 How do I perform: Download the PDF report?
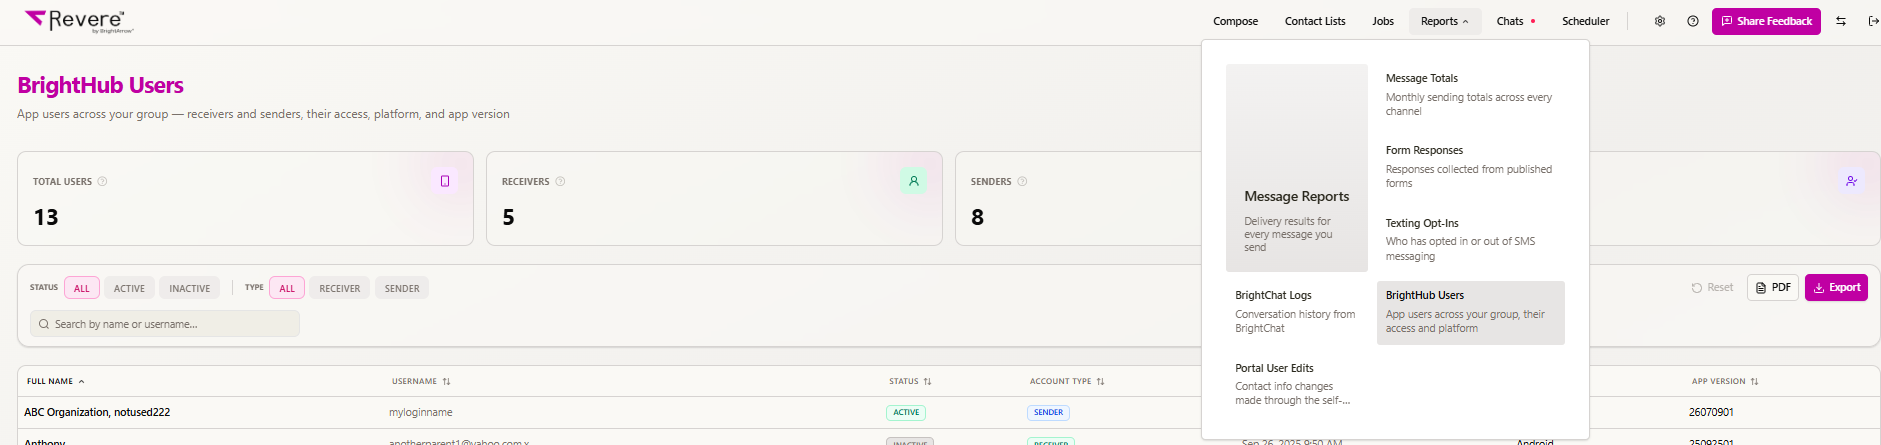tap(1773, 288)
